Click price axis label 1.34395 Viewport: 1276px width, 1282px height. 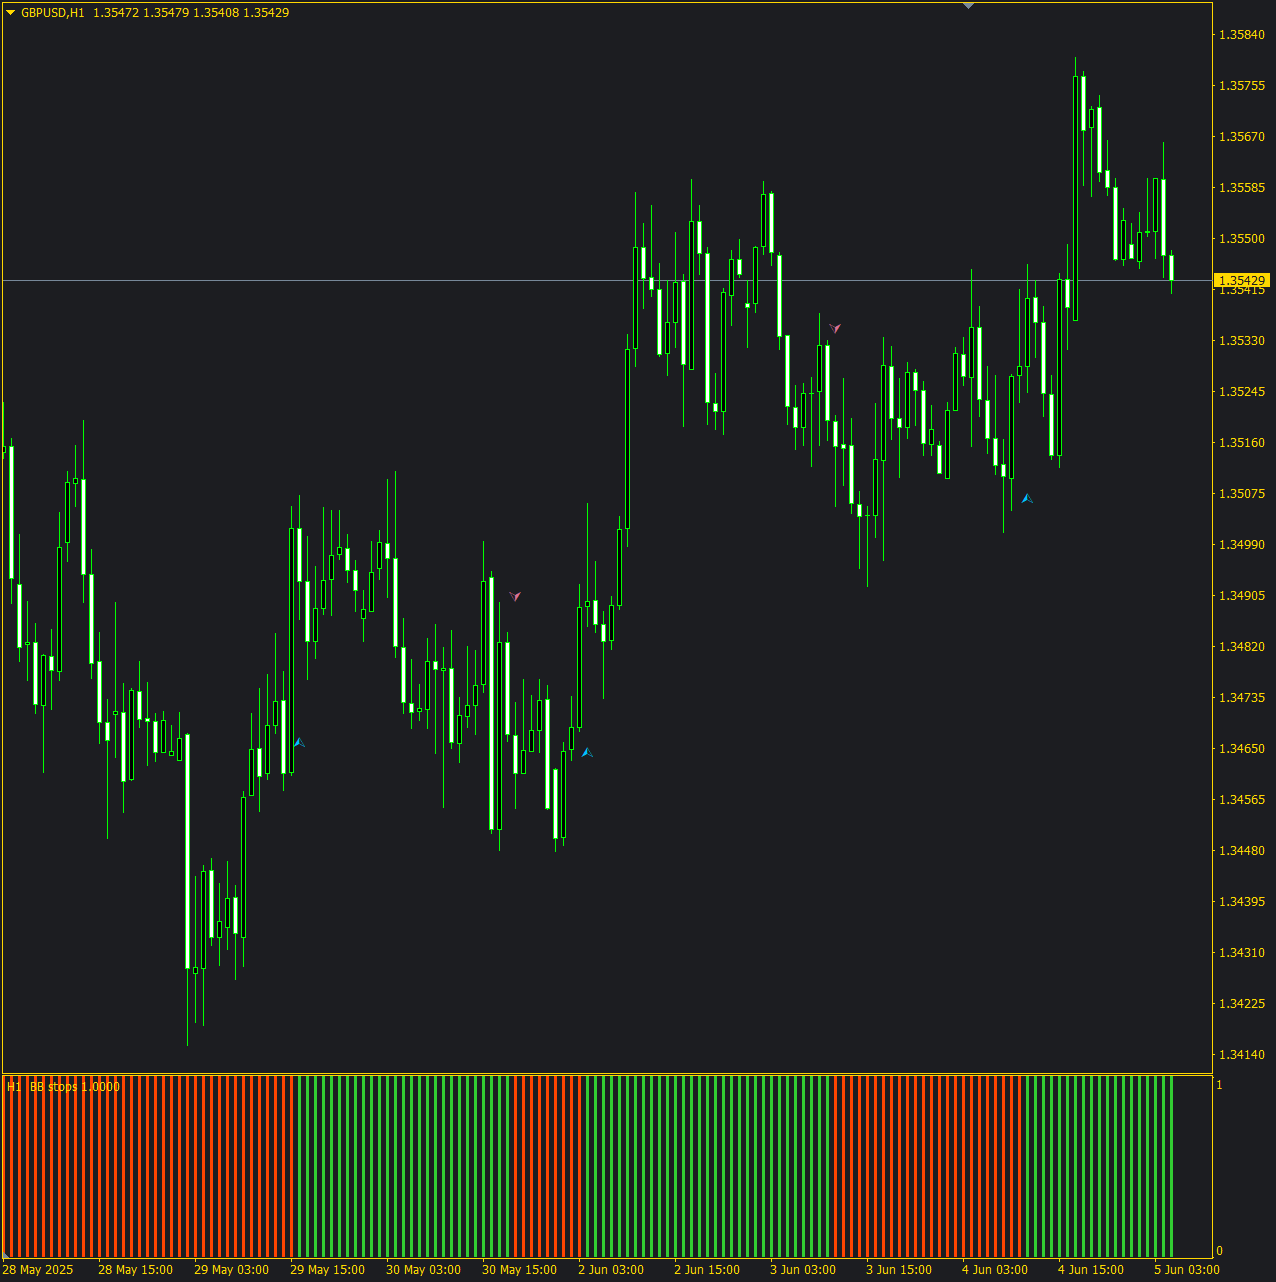[1241, 902]
